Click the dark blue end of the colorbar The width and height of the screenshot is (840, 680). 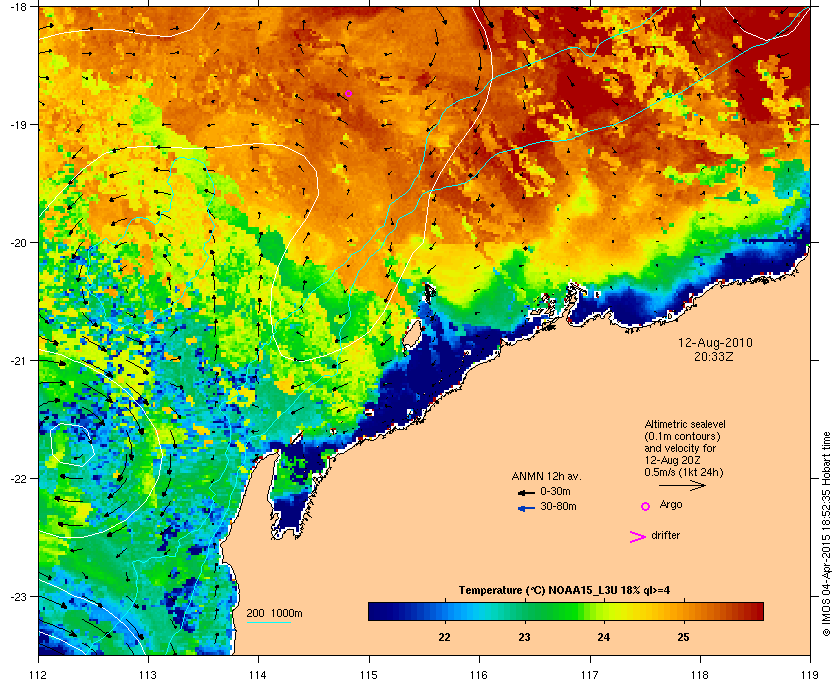coord(377,611)
